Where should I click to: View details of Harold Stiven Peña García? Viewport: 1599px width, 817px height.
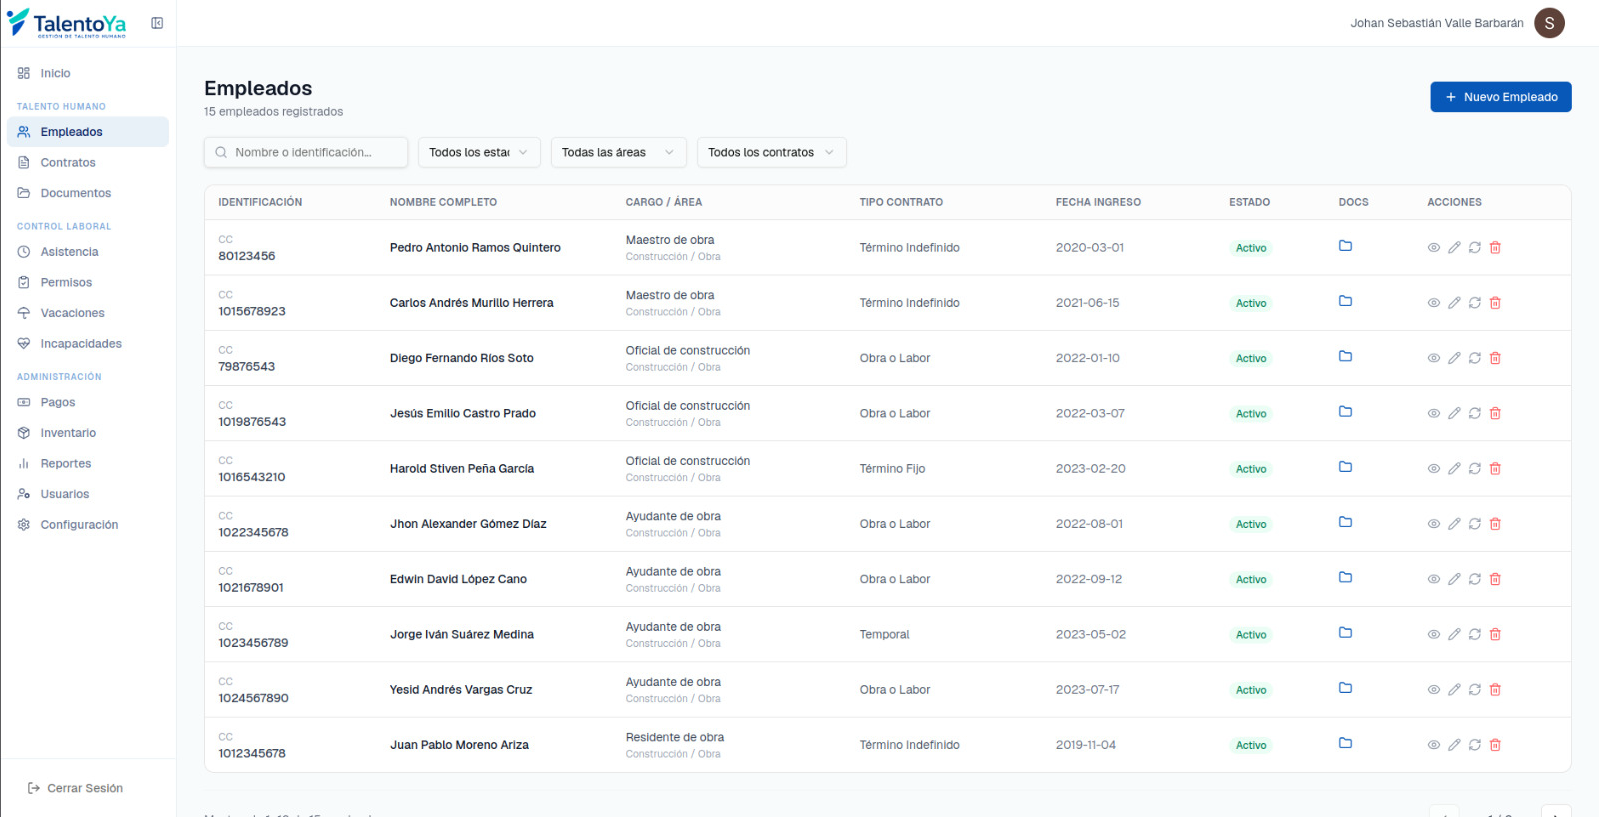1433,468
